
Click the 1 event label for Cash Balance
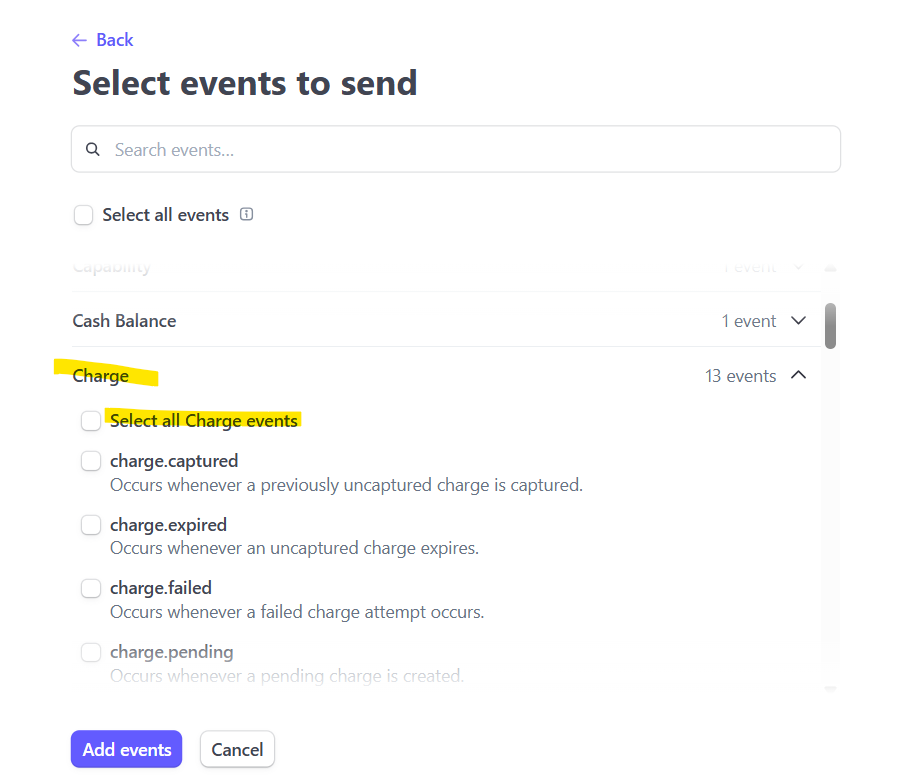[749, 321]
